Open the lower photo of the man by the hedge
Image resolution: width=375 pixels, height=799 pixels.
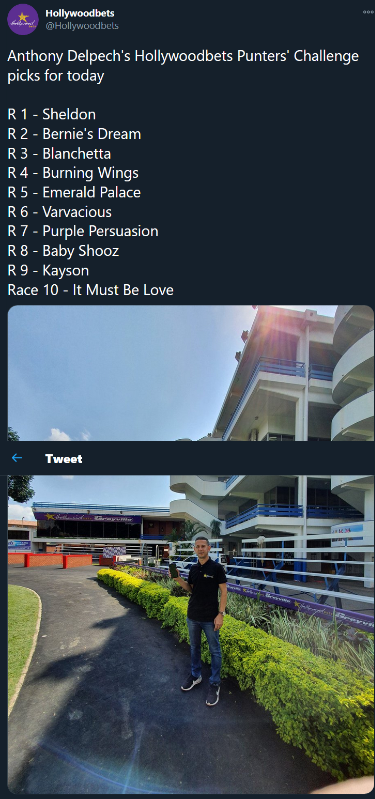click(191, 634)
